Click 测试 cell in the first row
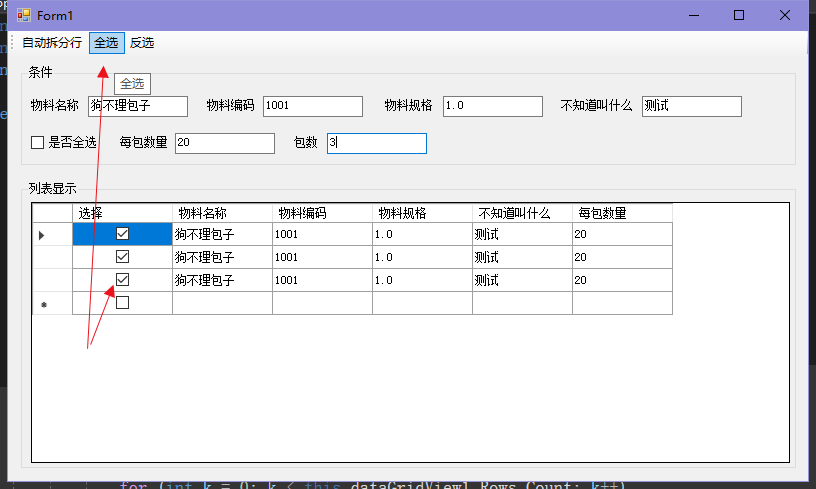Image resolution: width=816 pixels, height=489 pixels. [x=522, y=234]
